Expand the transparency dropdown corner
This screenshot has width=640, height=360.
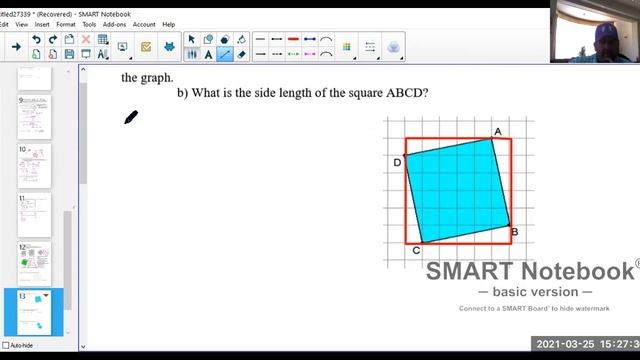(402, 58)
